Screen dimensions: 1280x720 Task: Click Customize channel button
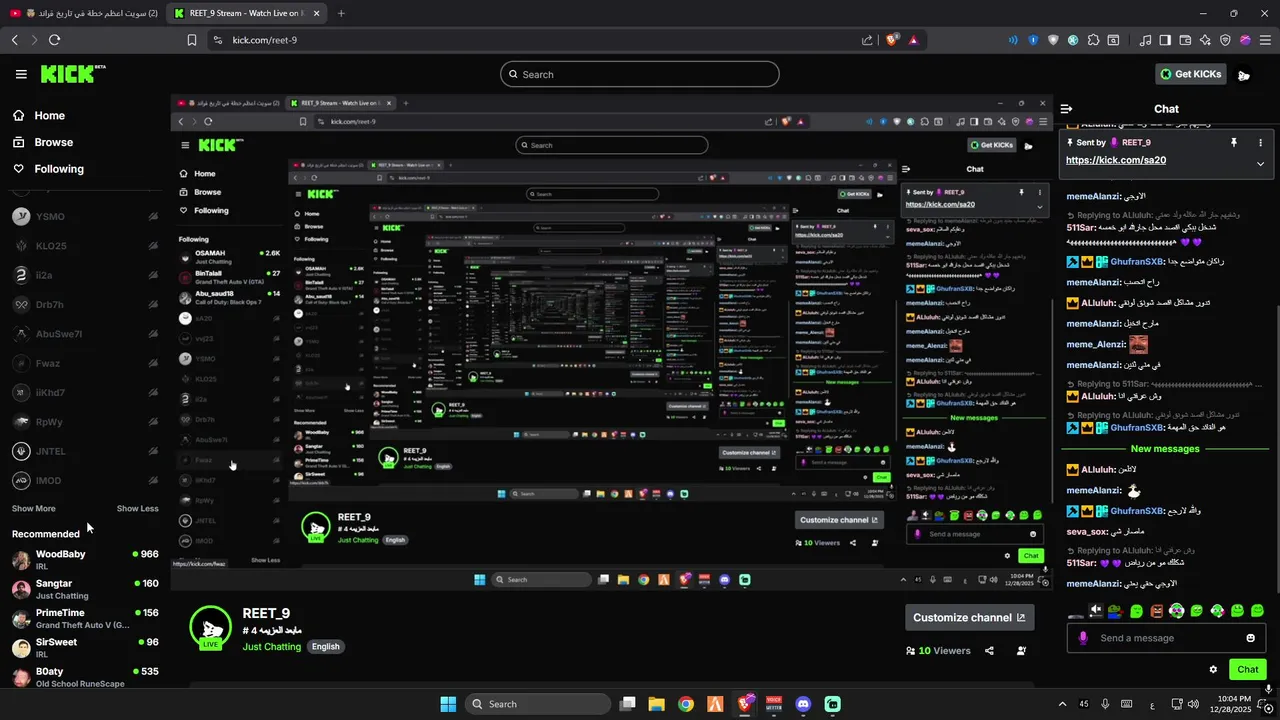(x=969, y=618)
